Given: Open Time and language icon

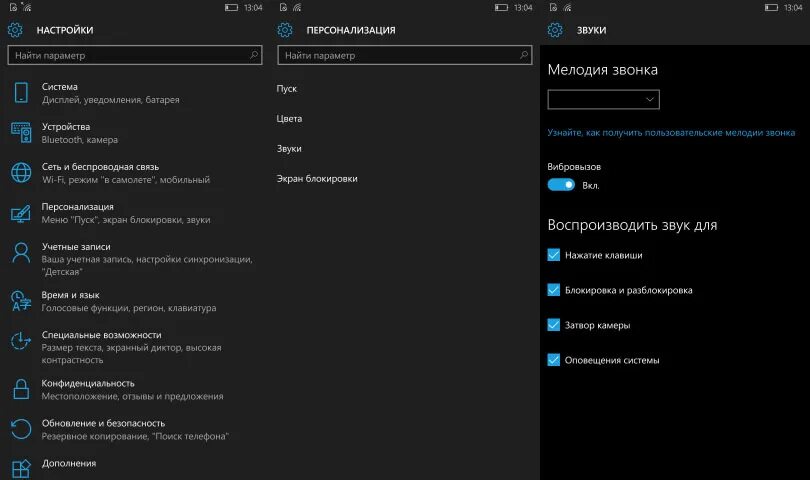Looking at the screenshot, I should [21, 301].
